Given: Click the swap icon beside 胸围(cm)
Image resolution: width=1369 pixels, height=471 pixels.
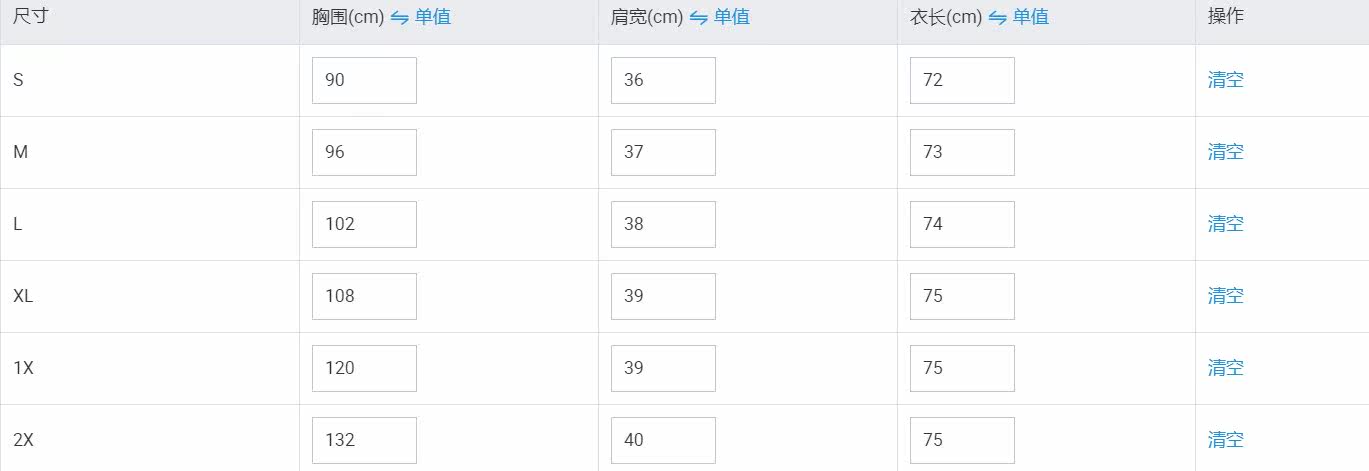Looking at the screenshot, I should 399,18.
